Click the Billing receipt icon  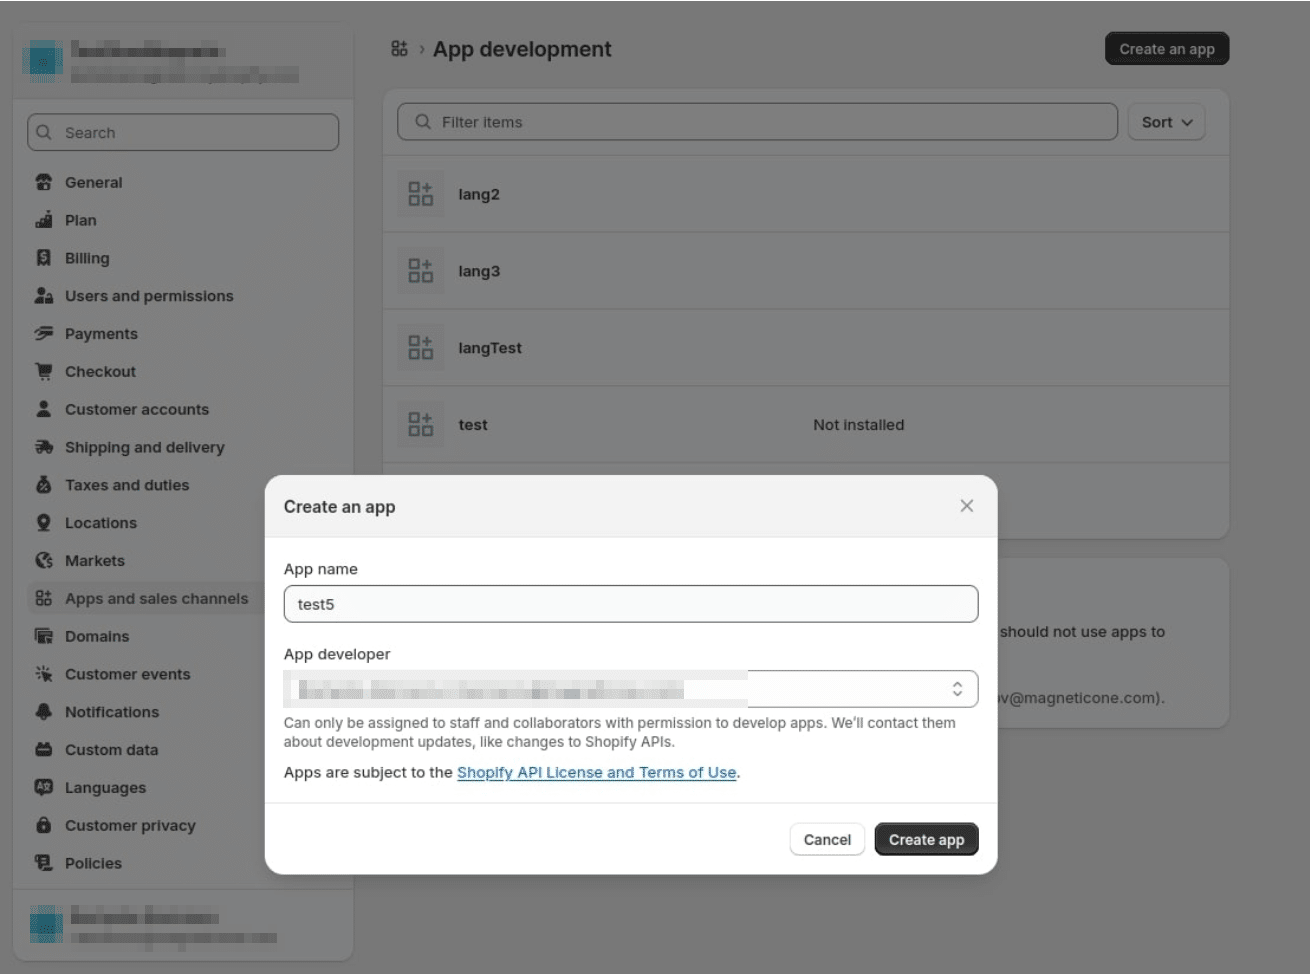click(44, 258)
